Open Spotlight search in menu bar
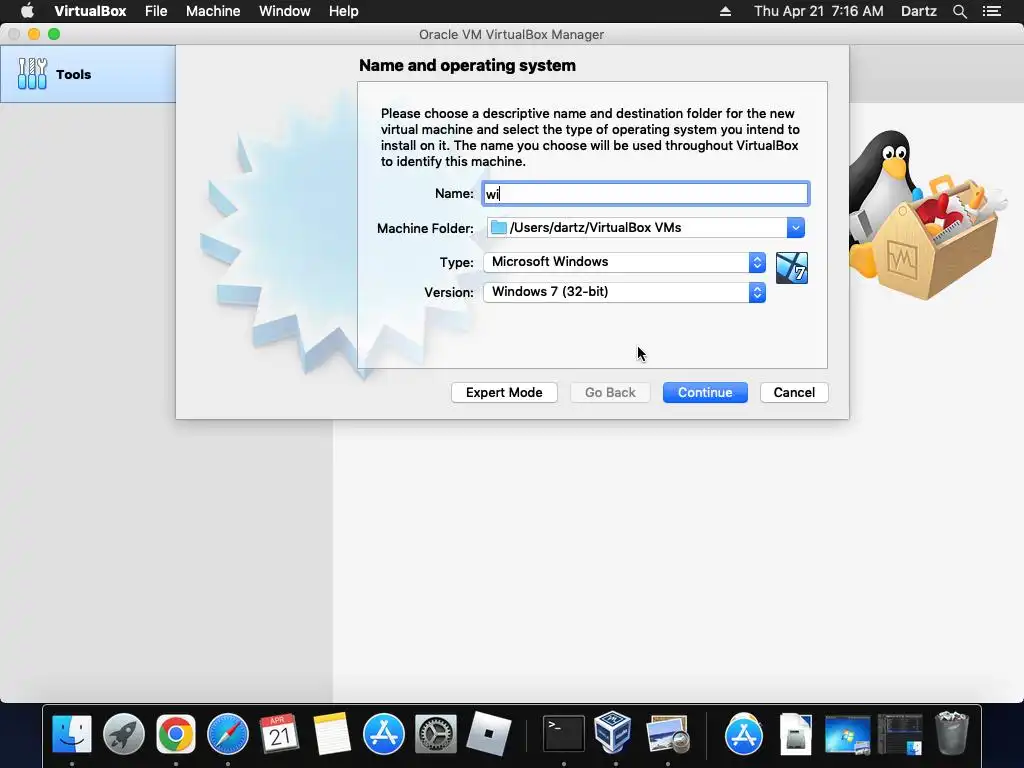Viewport: 1024px width, 768px height. (x=959, y=11)
